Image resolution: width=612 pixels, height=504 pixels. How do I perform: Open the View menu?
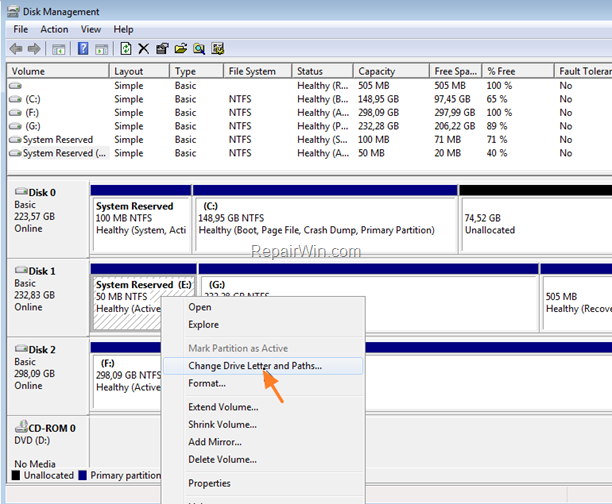tap(91, 29)
